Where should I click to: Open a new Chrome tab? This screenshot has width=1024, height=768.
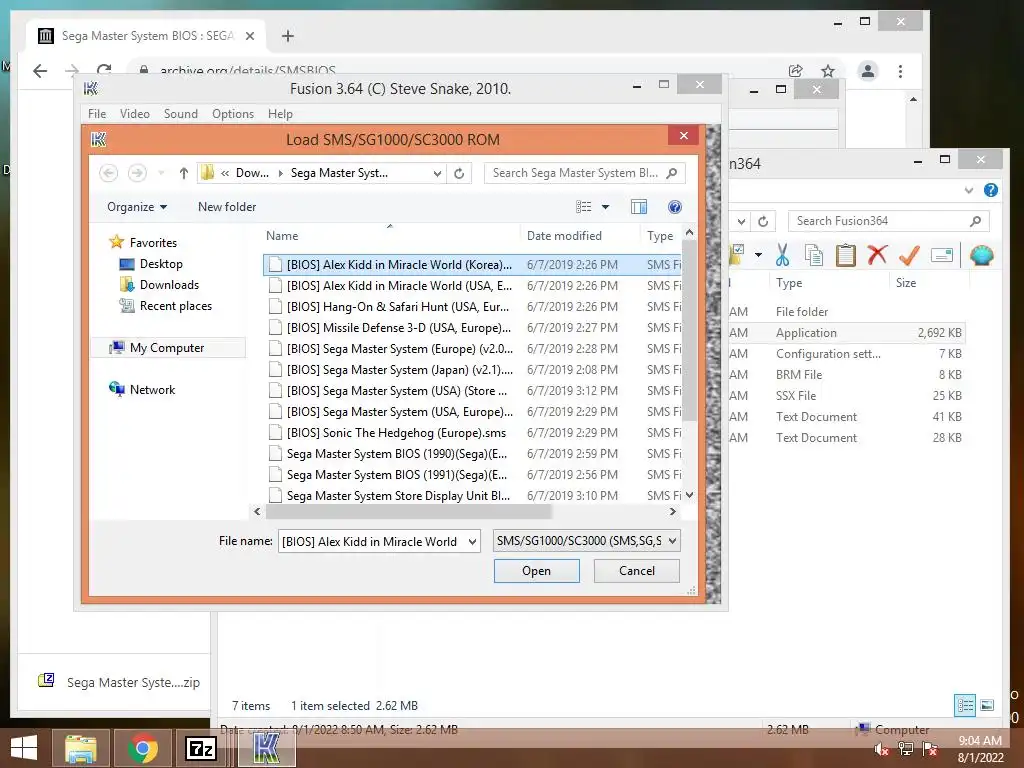288,36
